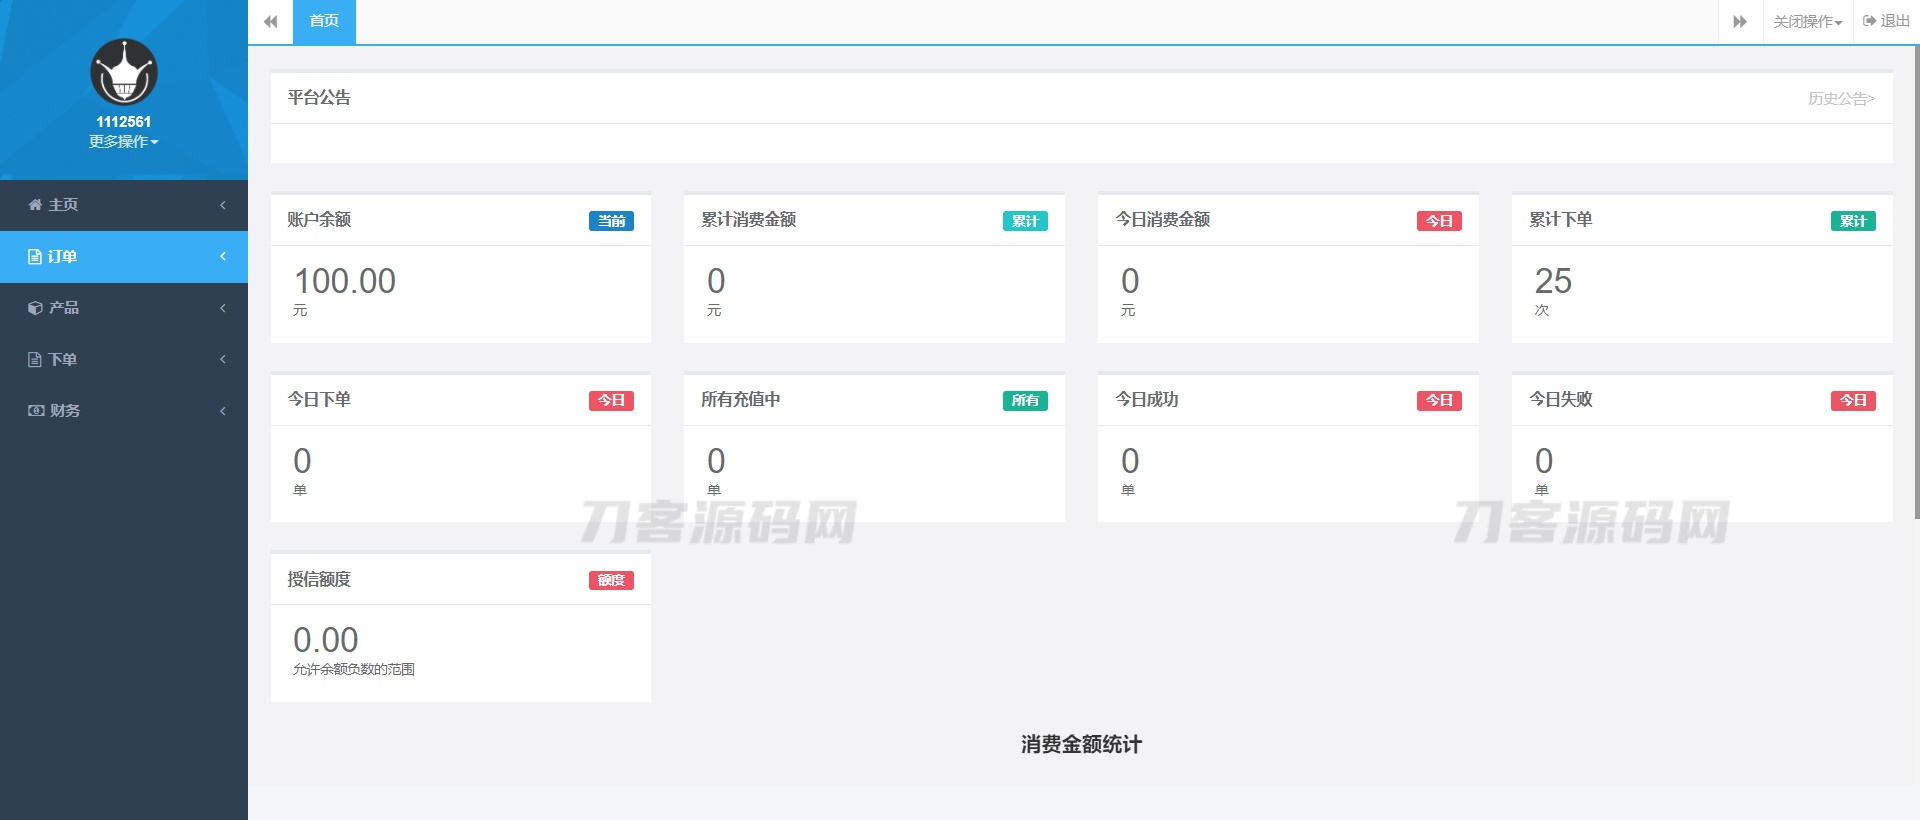The height and width of the screenshot is (820, 1920).
Task: Open the 更多操作 dropdown under username
Action: tap(124, 142)
